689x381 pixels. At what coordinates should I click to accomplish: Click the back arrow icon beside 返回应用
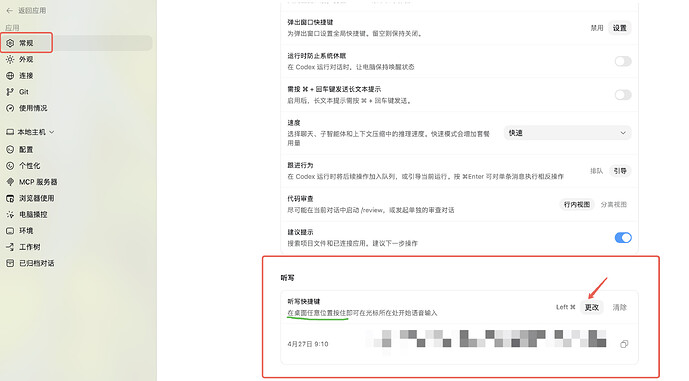click(x=10, y=11)
